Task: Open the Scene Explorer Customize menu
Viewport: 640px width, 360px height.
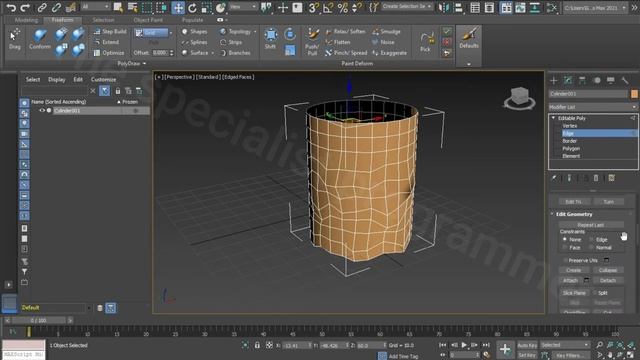Action: [103, 80]
